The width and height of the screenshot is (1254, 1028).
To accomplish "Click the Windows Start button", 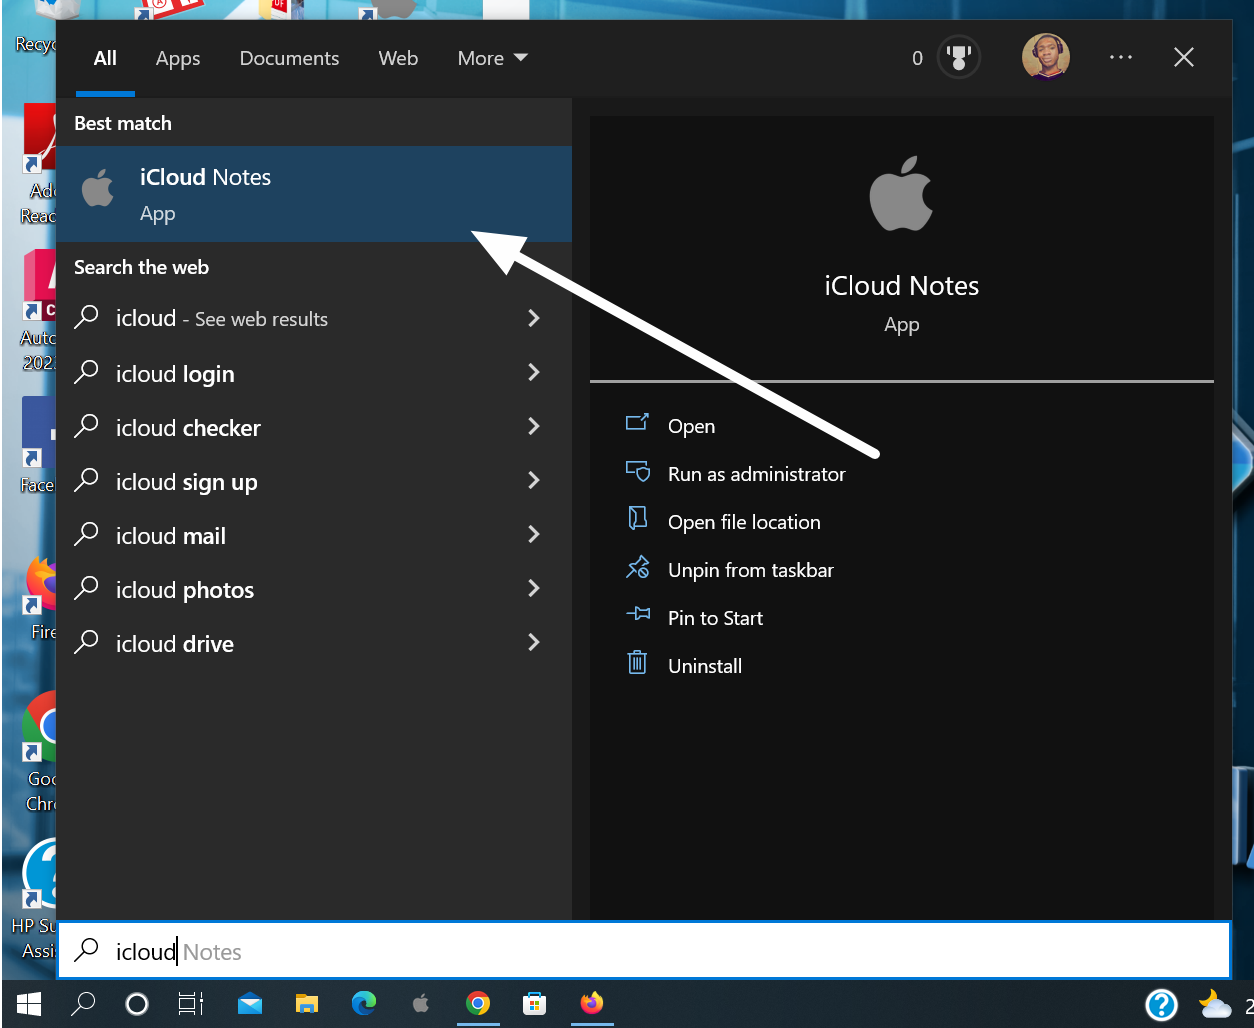I will (29, 1003).
